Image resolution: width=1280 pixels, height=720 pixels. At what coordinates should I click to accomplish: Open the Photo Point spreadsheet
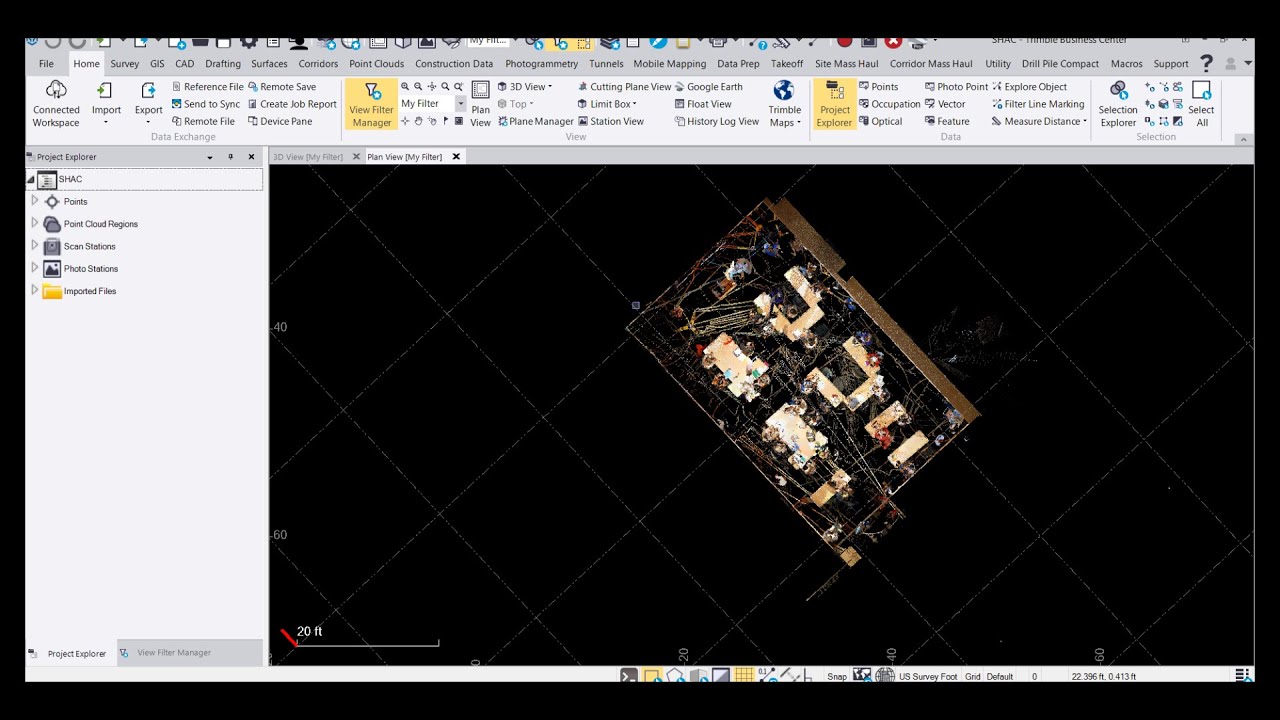pos(956,87)
